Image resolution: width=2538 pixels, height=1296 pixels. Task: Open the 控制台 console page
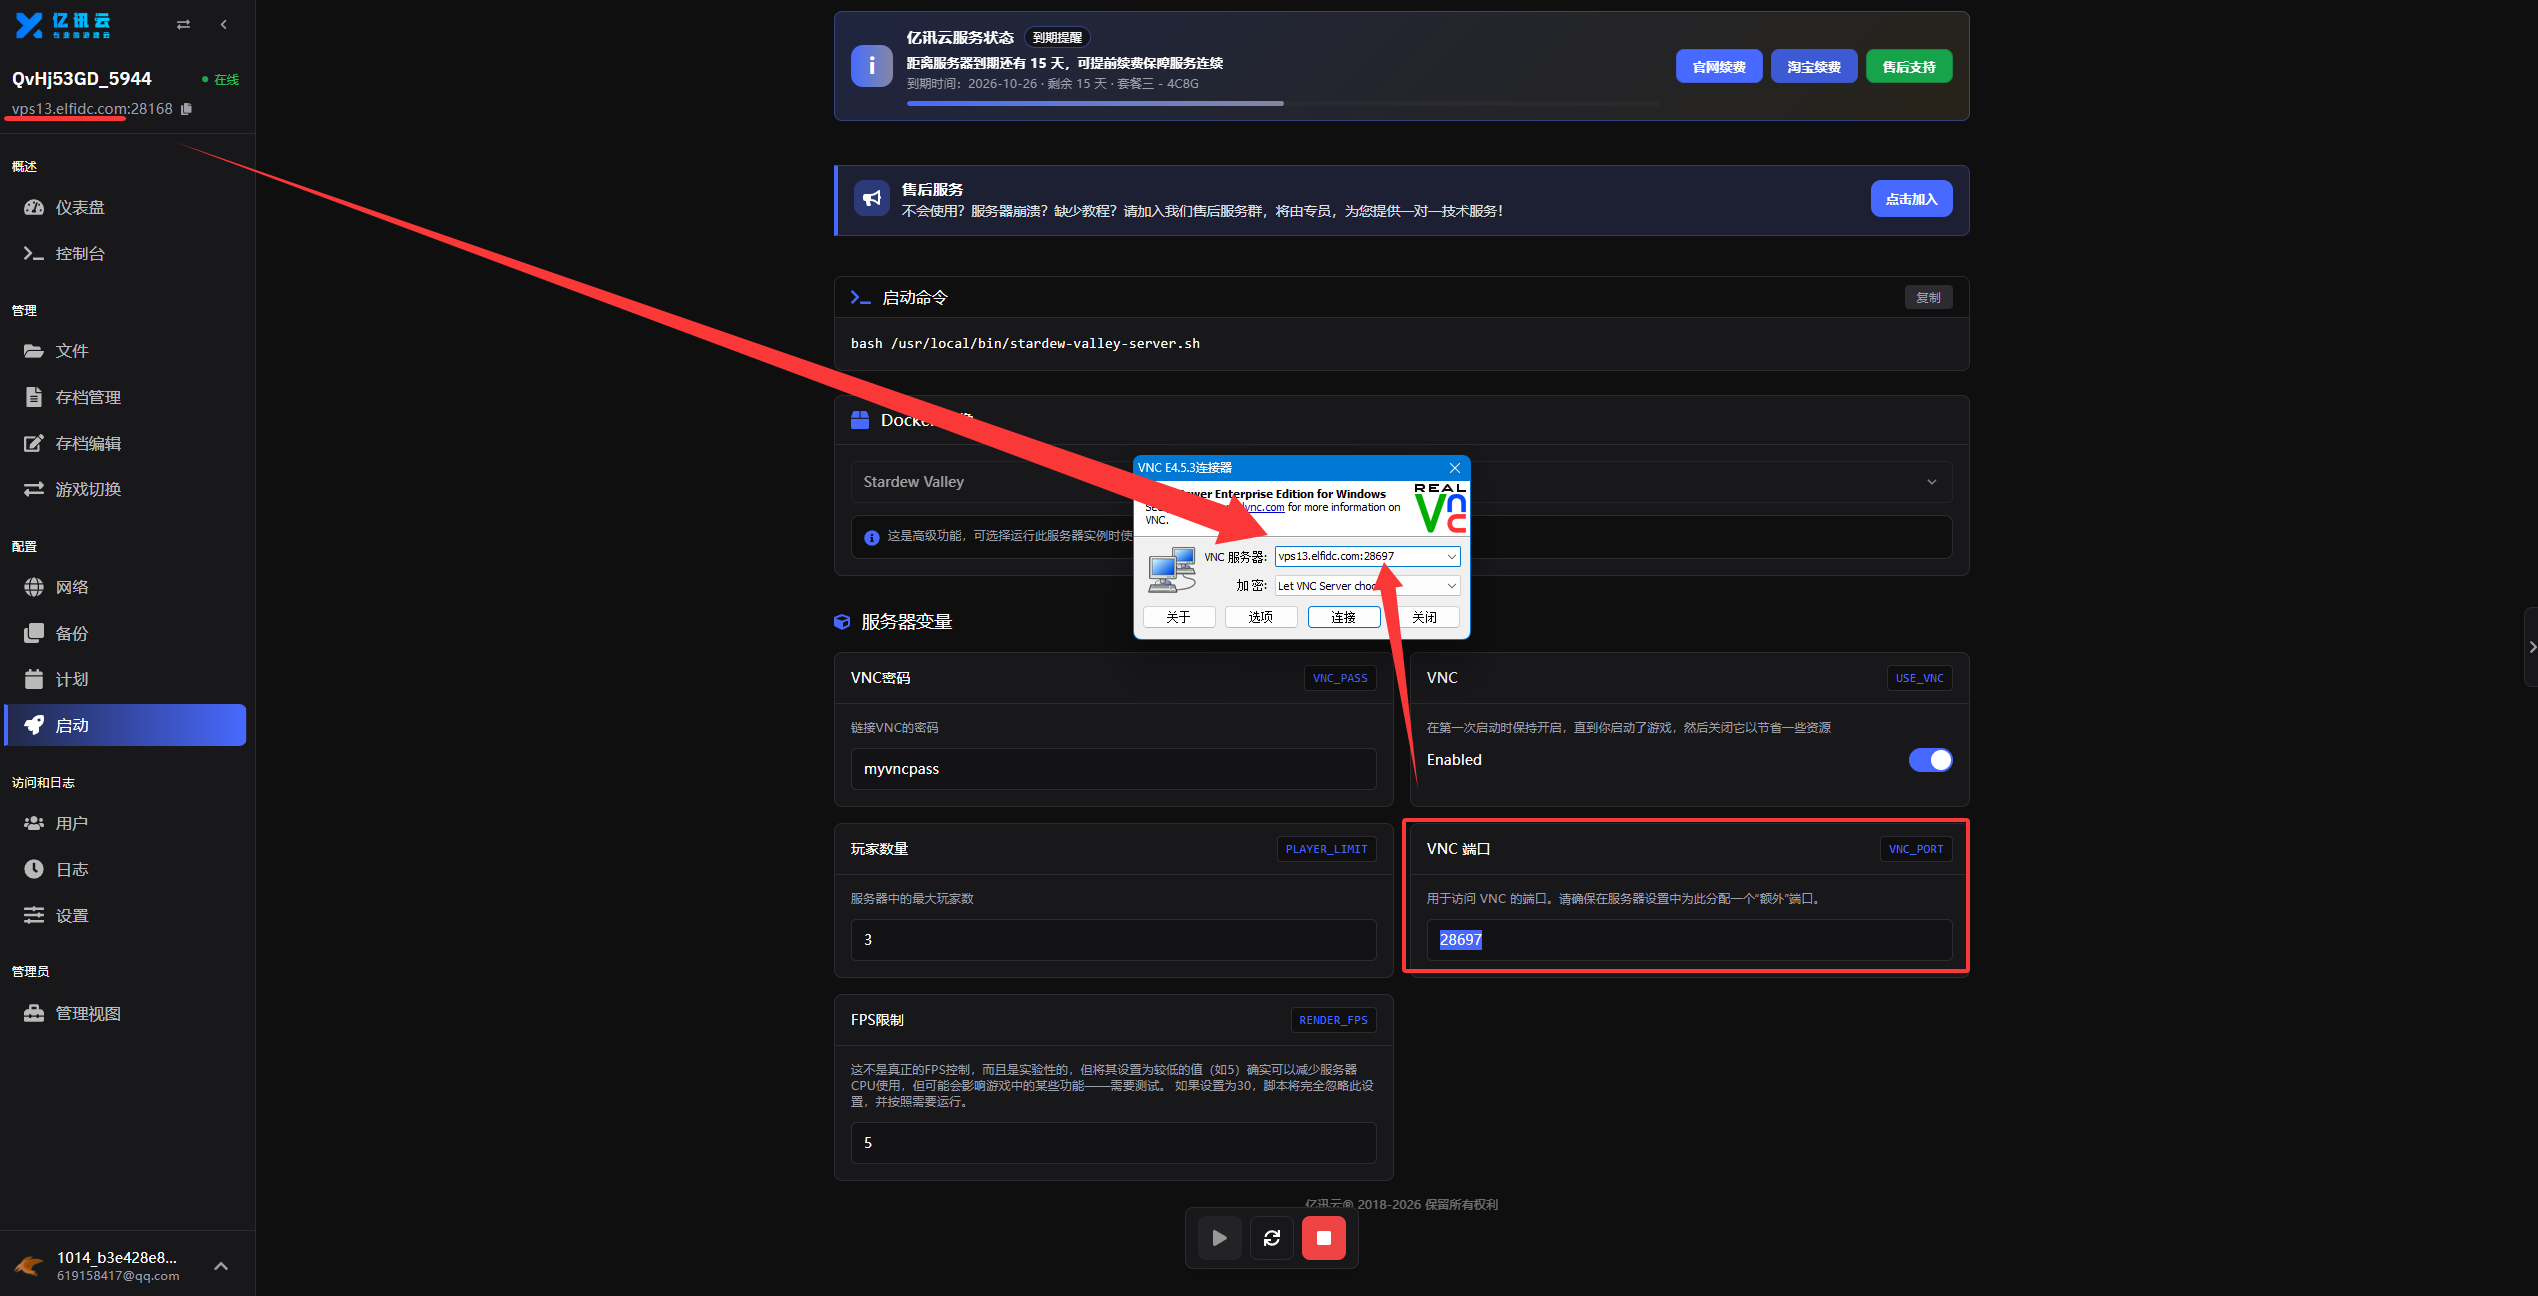(x=125, y=253)
